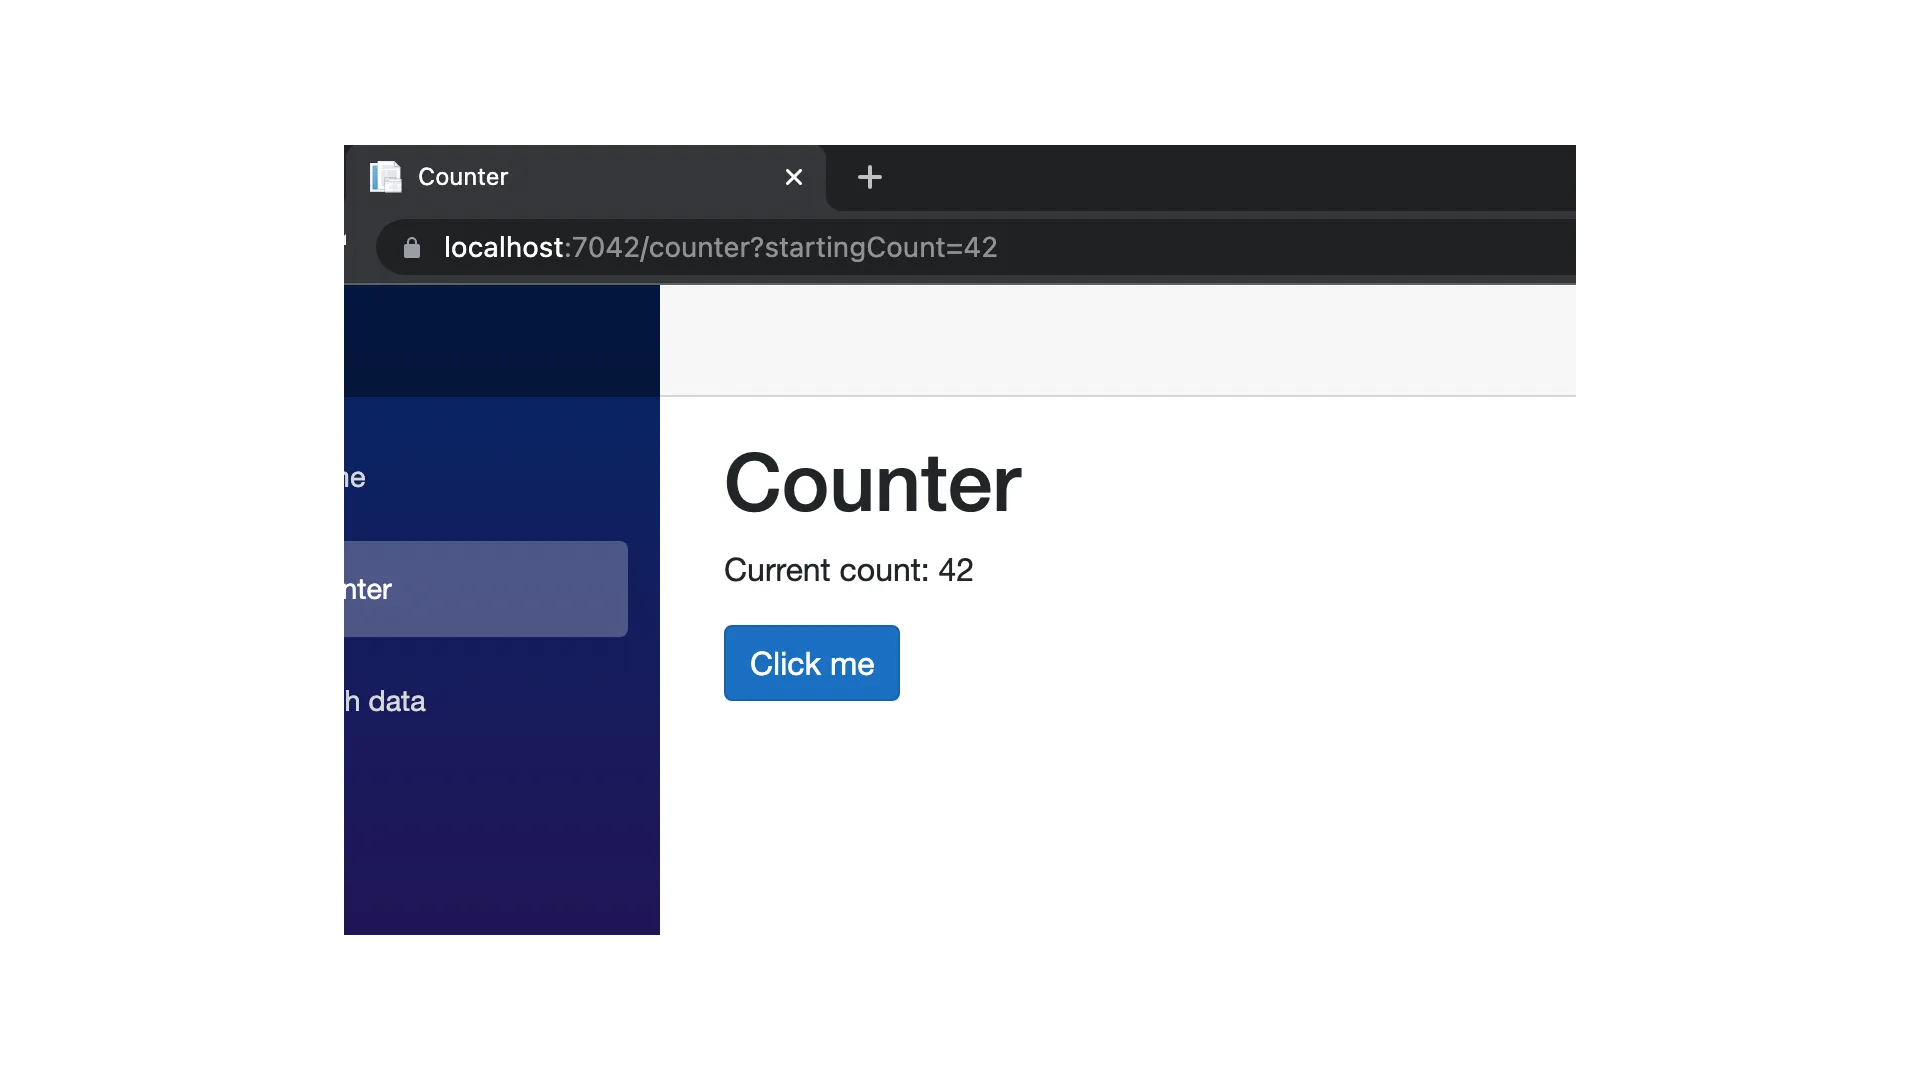Close the Counter browser tab
Image resolution: width=1920 pixels, height=1080 pixels.
click(x=793, y=177)
